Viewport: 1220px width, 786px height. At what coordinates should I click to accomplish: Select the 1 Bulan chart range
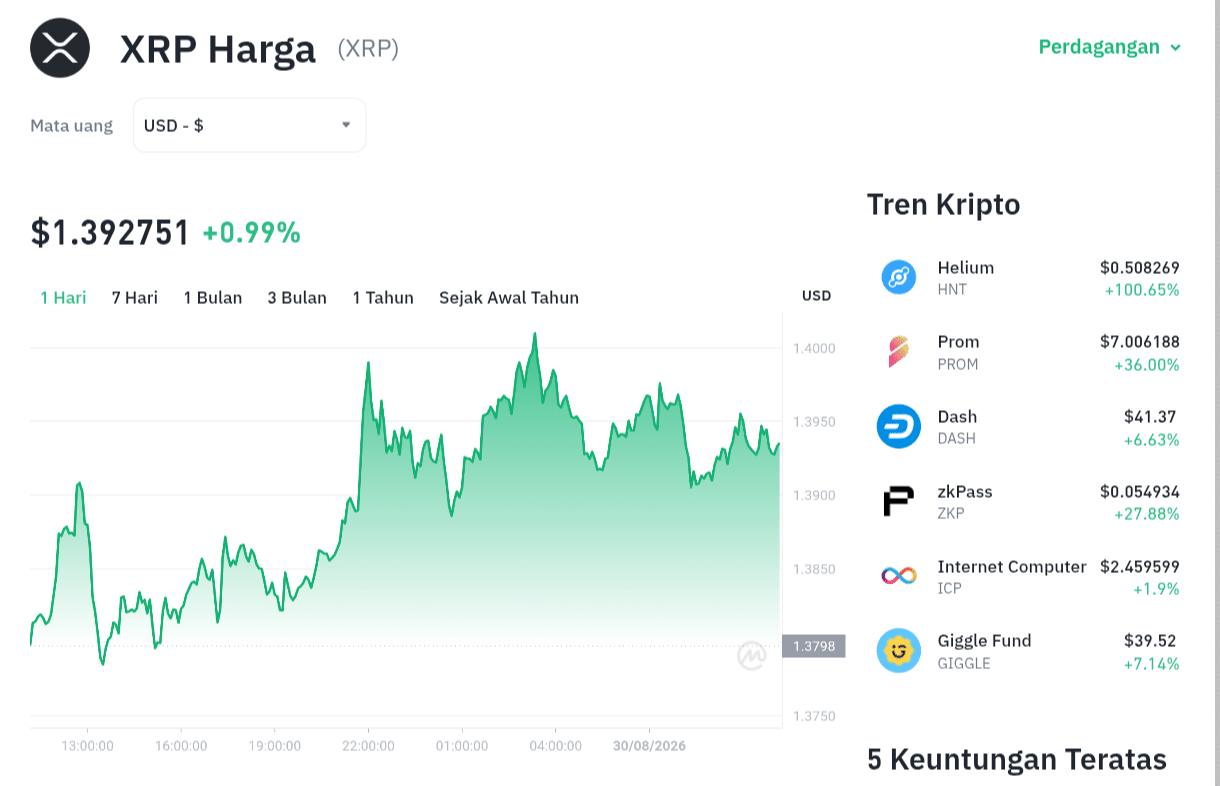(x=213, y=297)
